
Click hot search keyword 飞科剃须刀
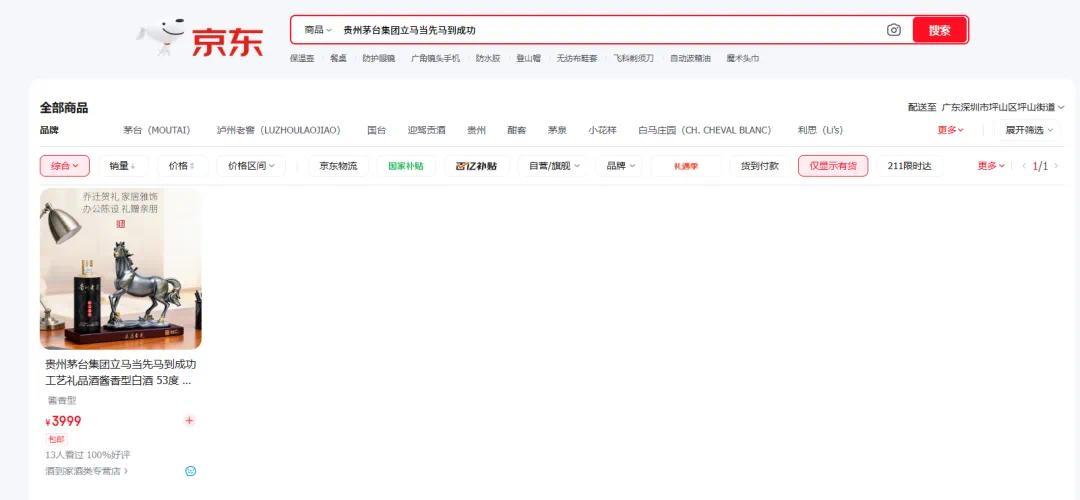click(634, 59)
